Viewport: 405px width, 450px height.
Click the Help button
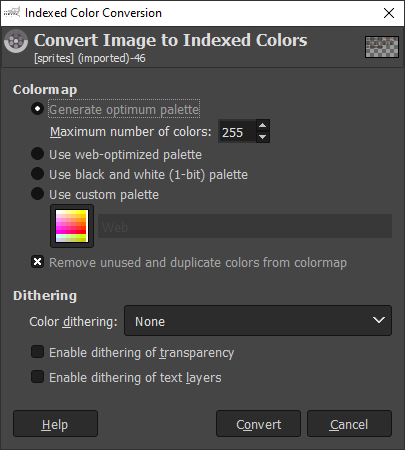point(55,424)
